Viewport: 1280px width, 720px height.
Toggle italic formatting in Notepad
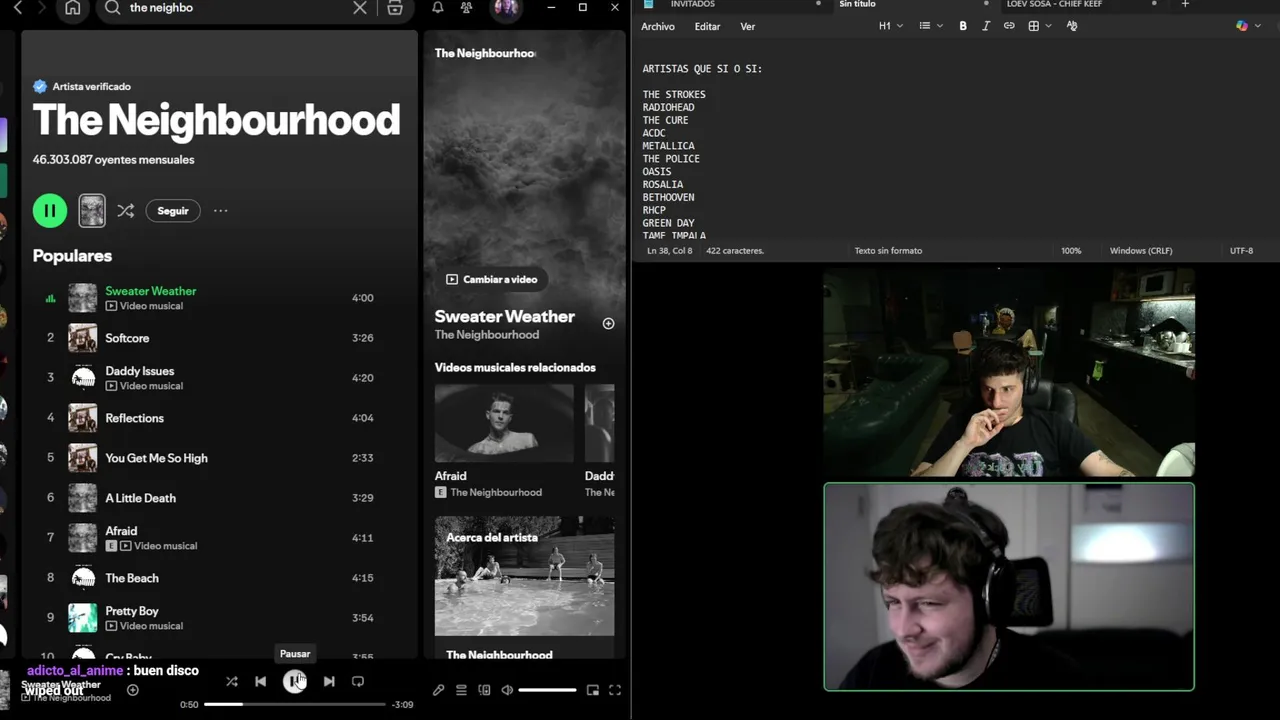pos(986,26)
